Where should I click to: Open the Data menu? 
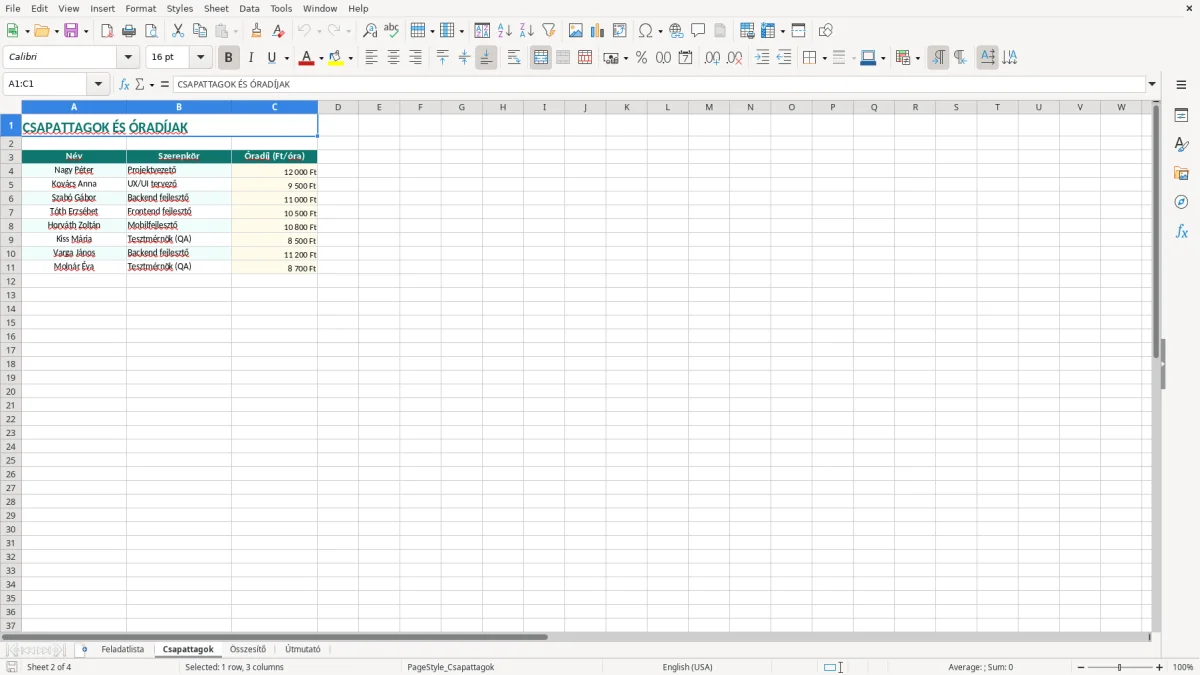[x=249, y=8]
